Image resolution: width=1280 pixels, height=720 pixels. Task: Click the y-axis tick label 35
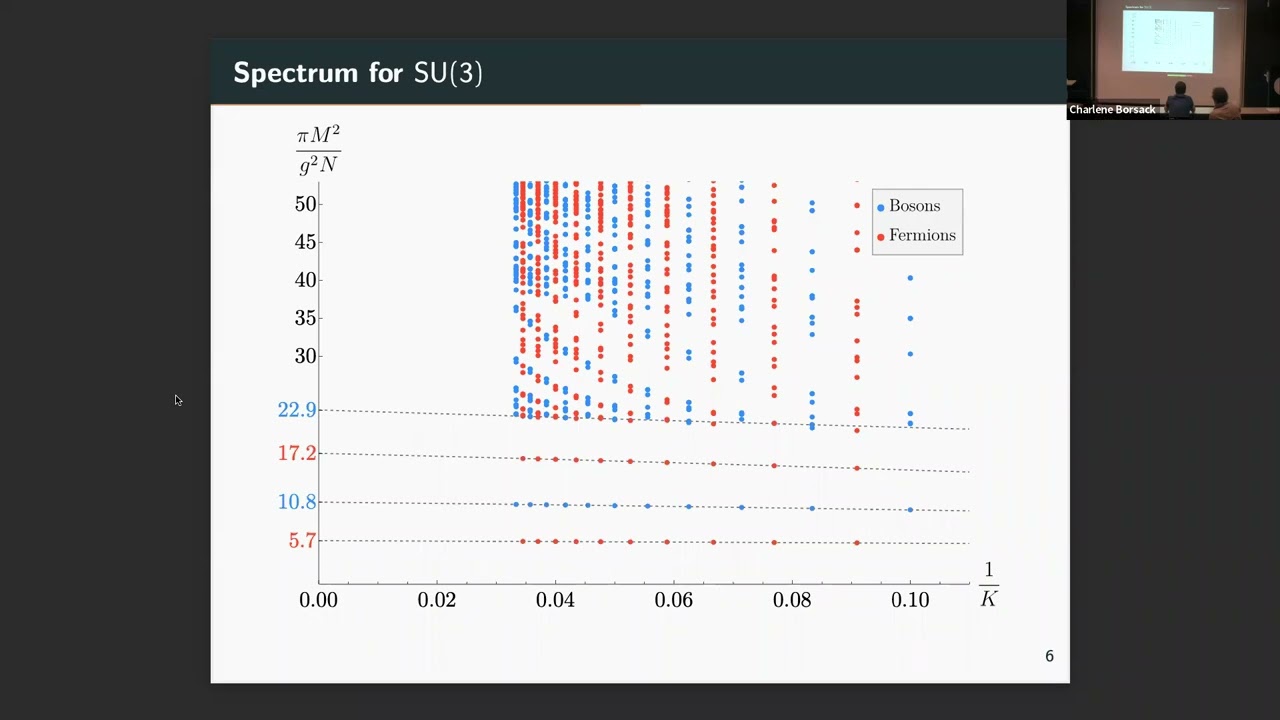pyautogui.click(x=305, y=318)
